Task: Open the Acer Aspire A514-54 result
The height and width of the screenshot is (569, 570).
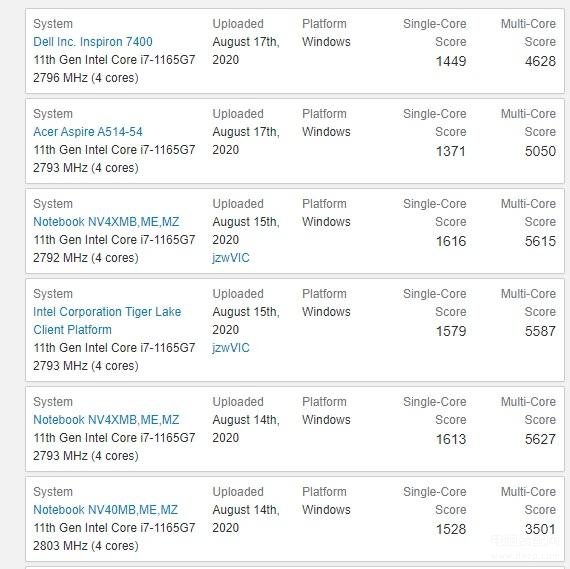Action: 88,132
